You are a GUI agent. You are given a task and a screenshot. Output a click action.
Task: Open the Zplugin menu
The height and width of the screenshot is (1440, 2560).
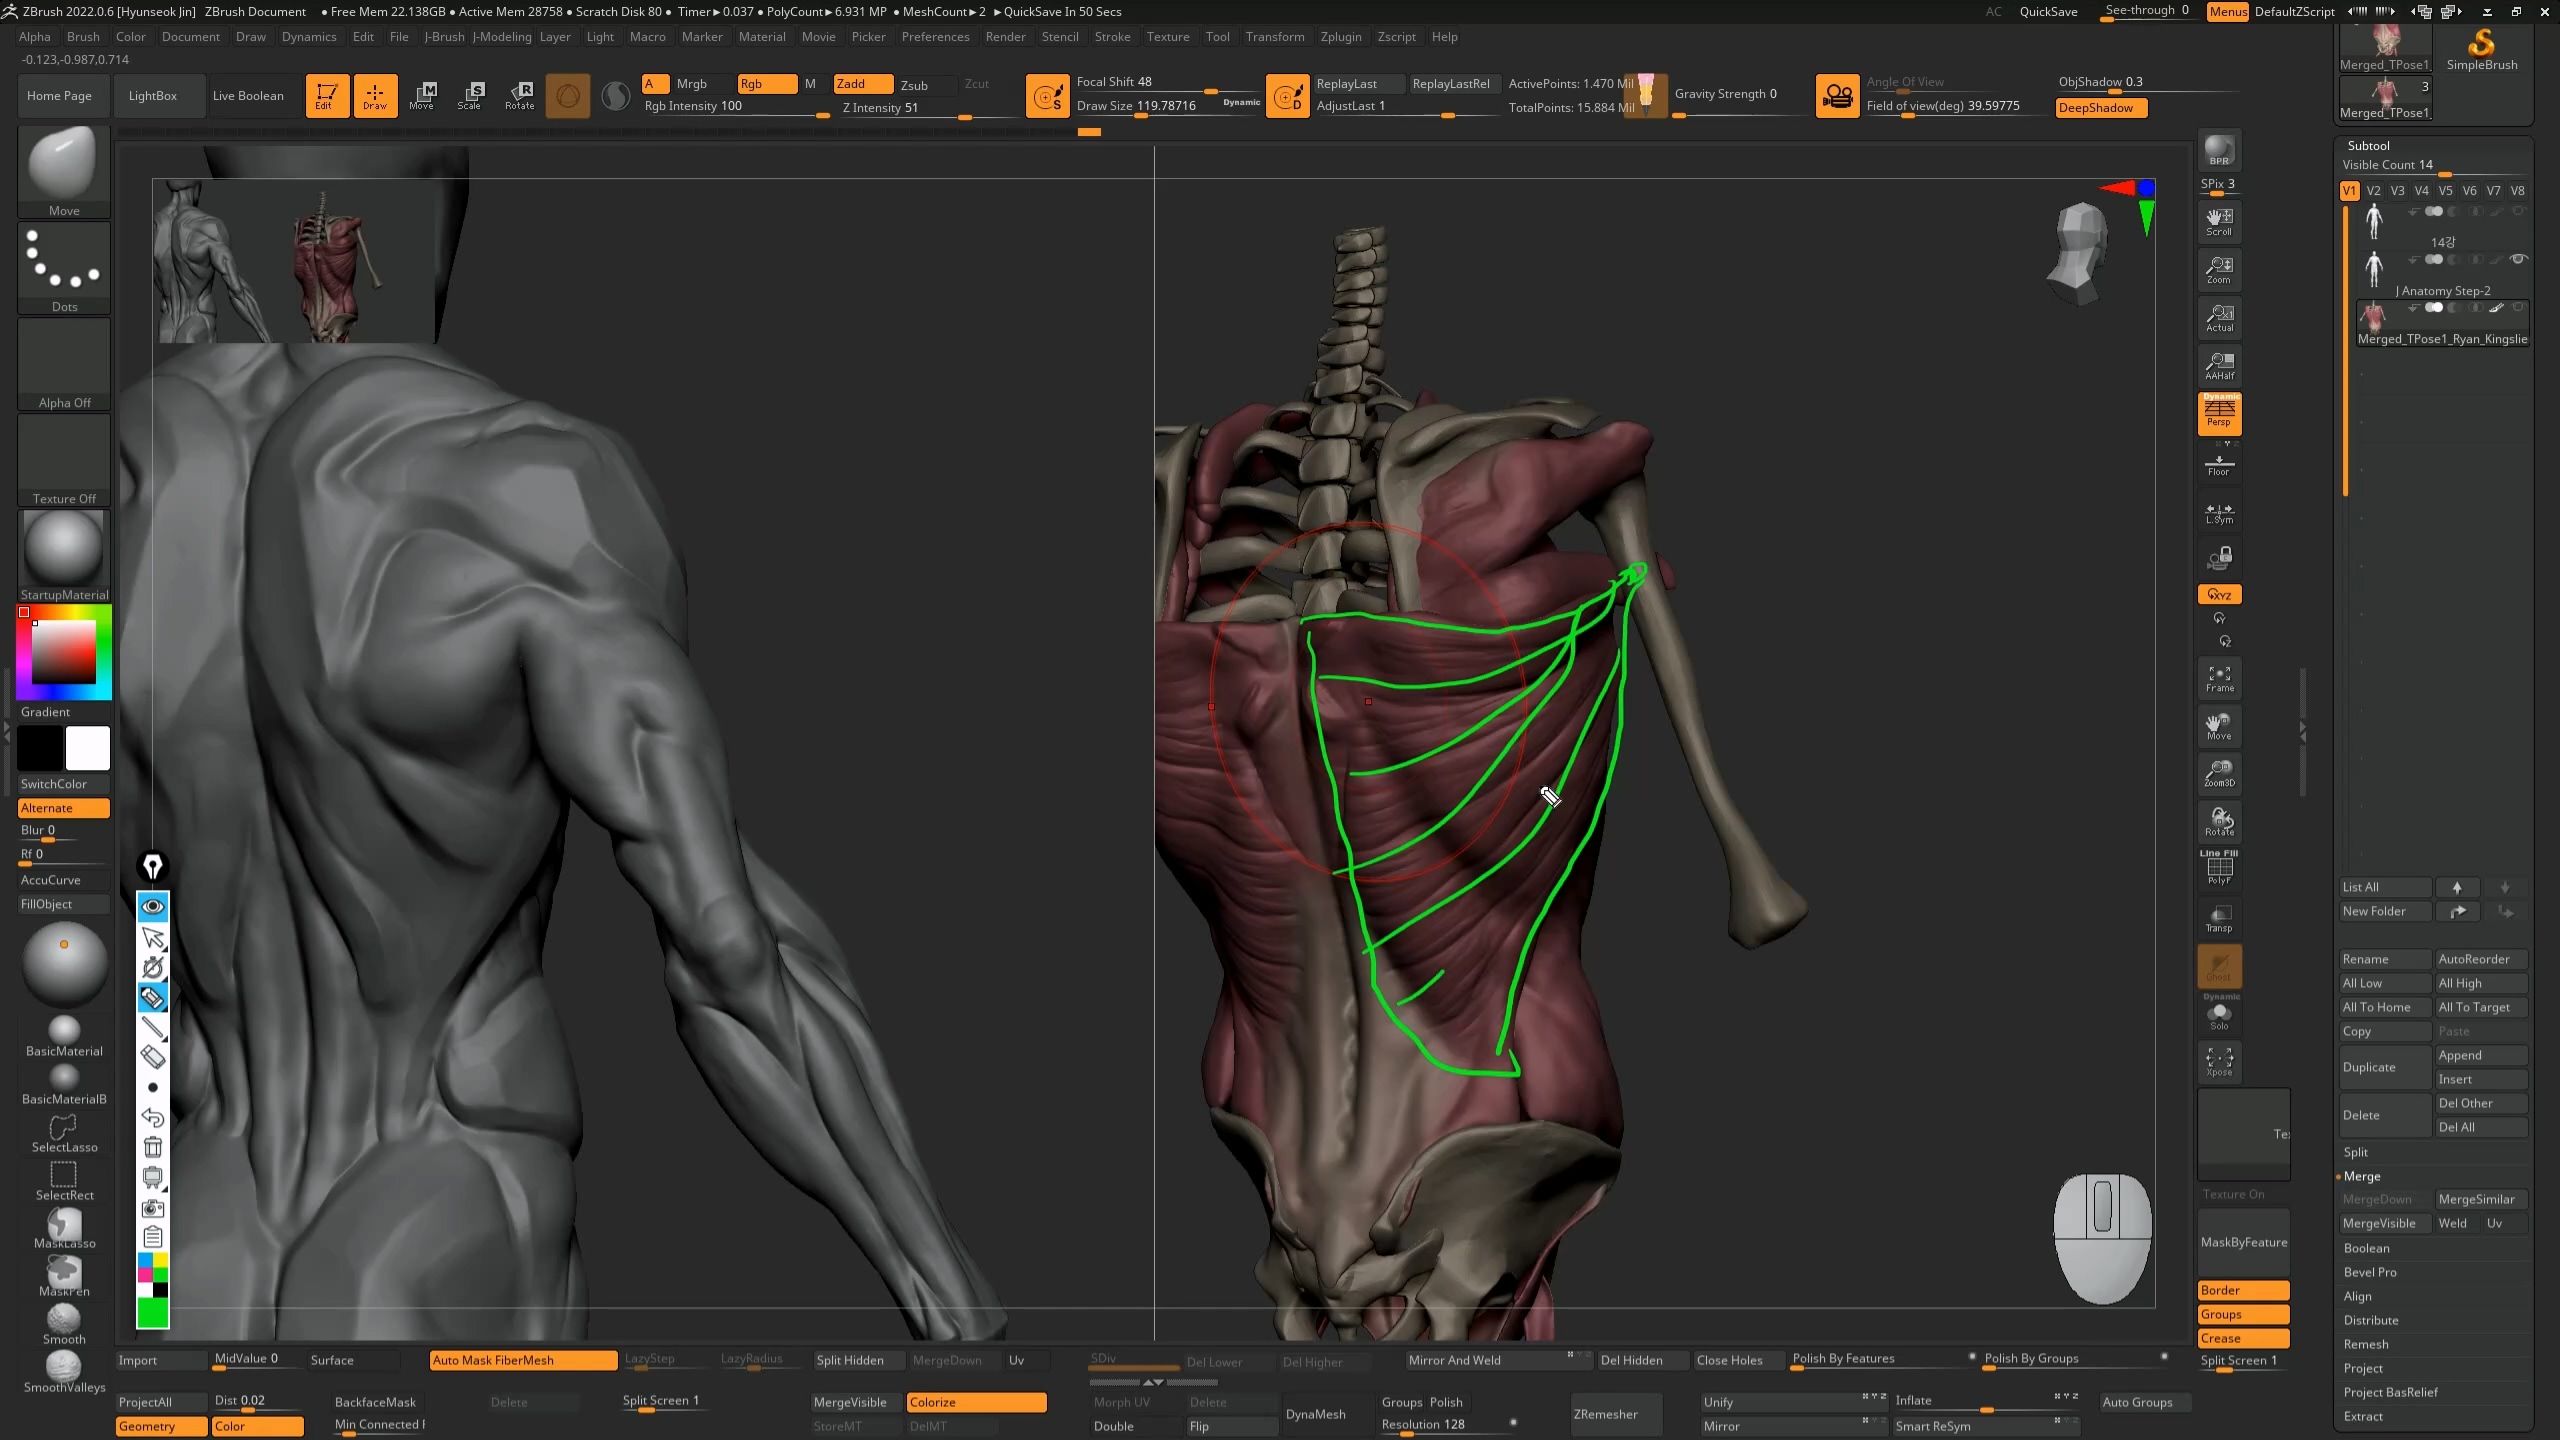pos(1340,37)
